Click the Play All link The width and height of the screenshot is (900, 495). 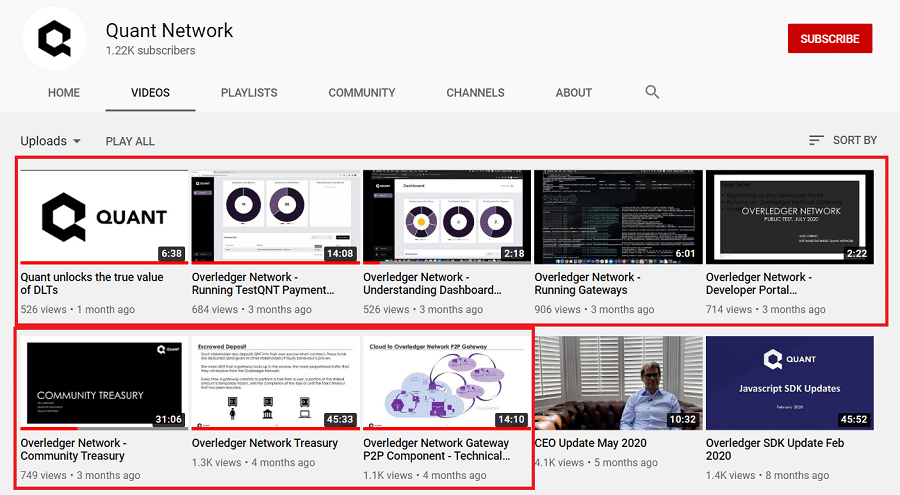coord(130,141)
